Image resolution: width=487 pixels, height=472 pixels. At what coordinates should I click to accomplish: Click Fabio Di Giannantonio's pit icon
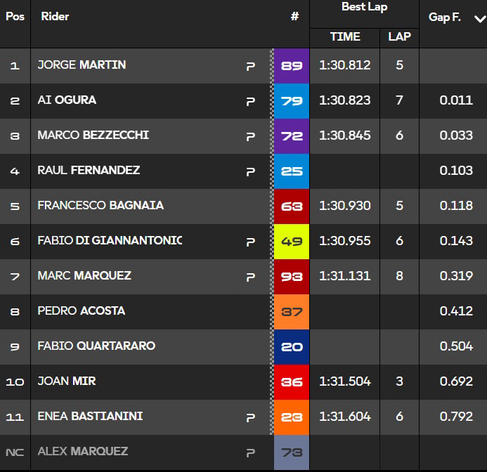[x=251, y=242]
